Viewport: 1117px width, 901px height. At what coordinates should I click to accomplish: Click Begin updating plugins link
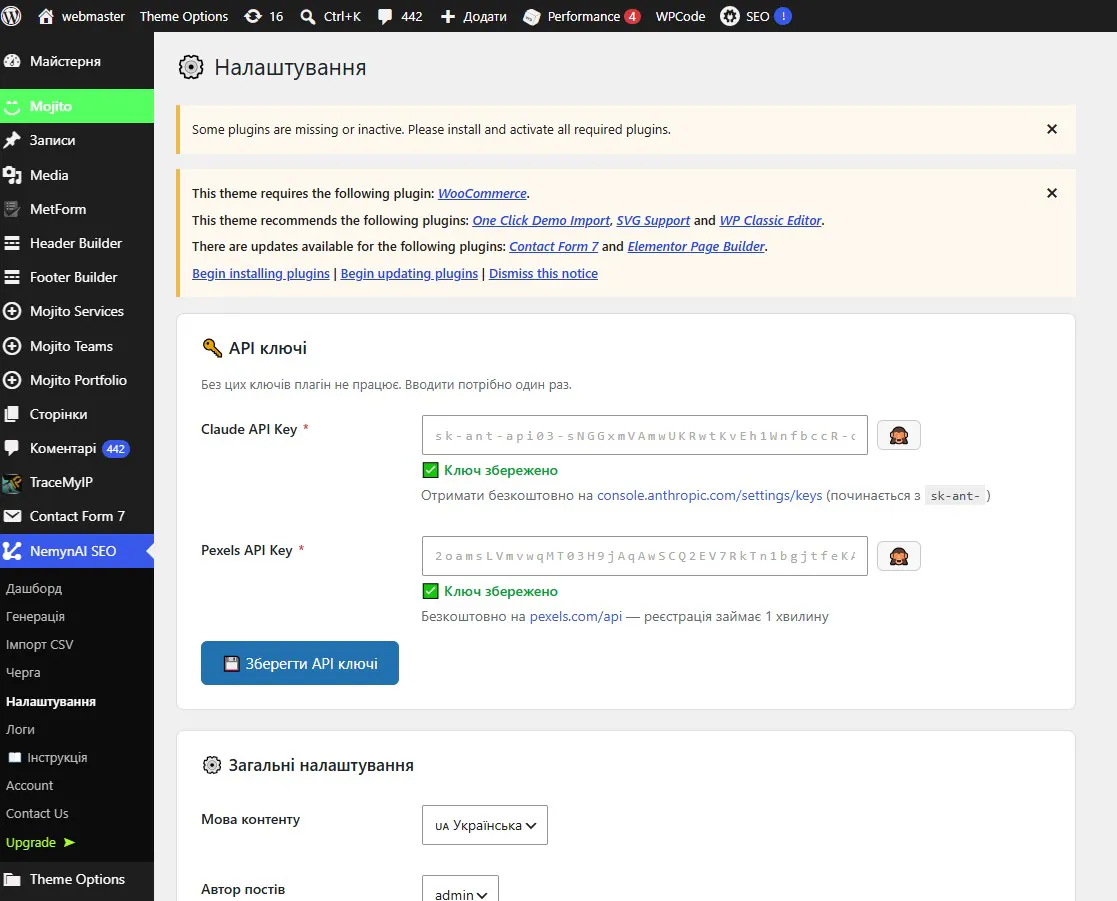(409, 273)
